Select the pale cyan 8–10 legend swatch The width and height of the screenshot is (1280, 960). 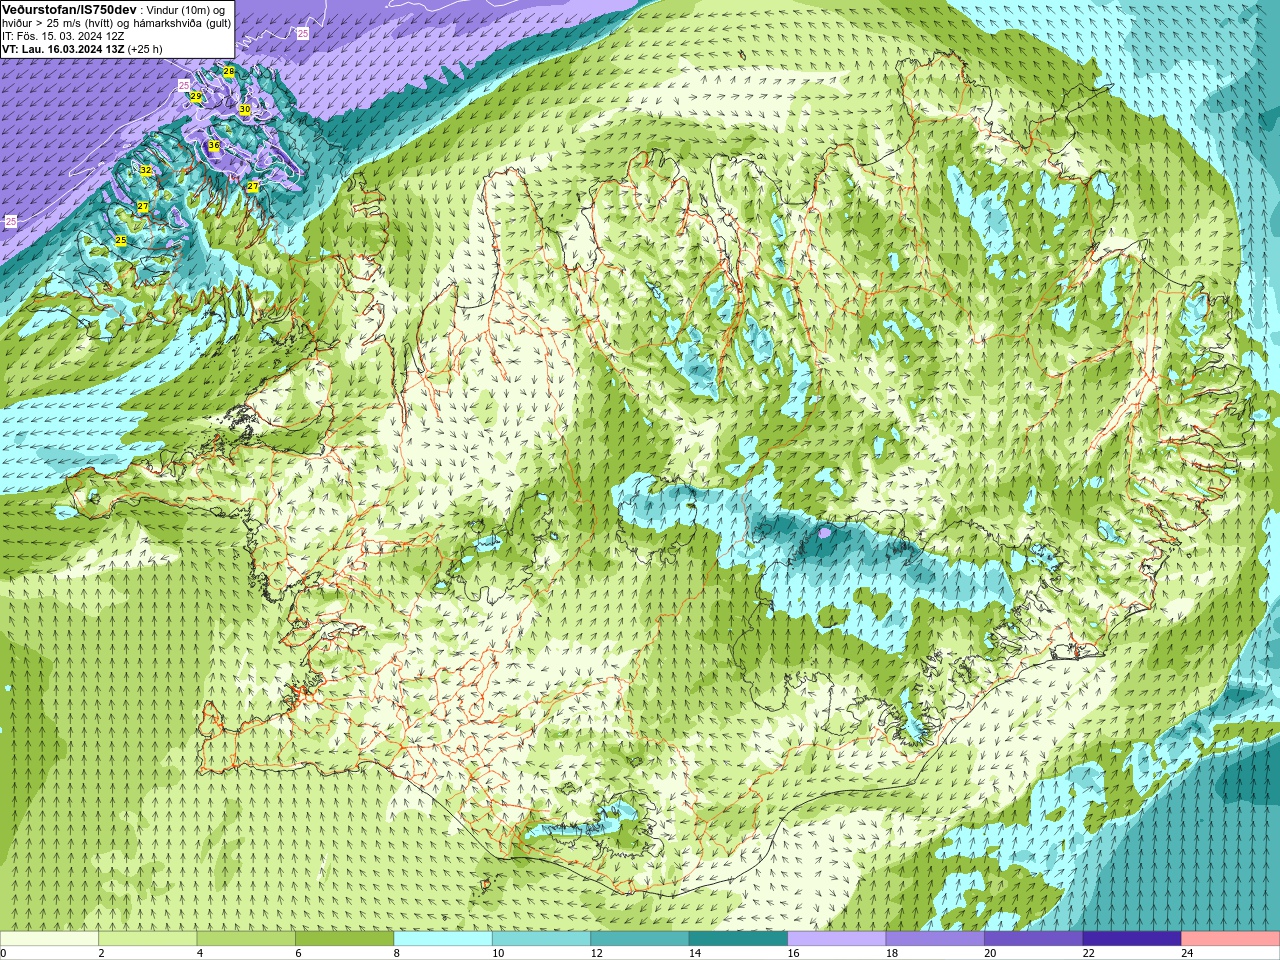[x=443, y=939]
